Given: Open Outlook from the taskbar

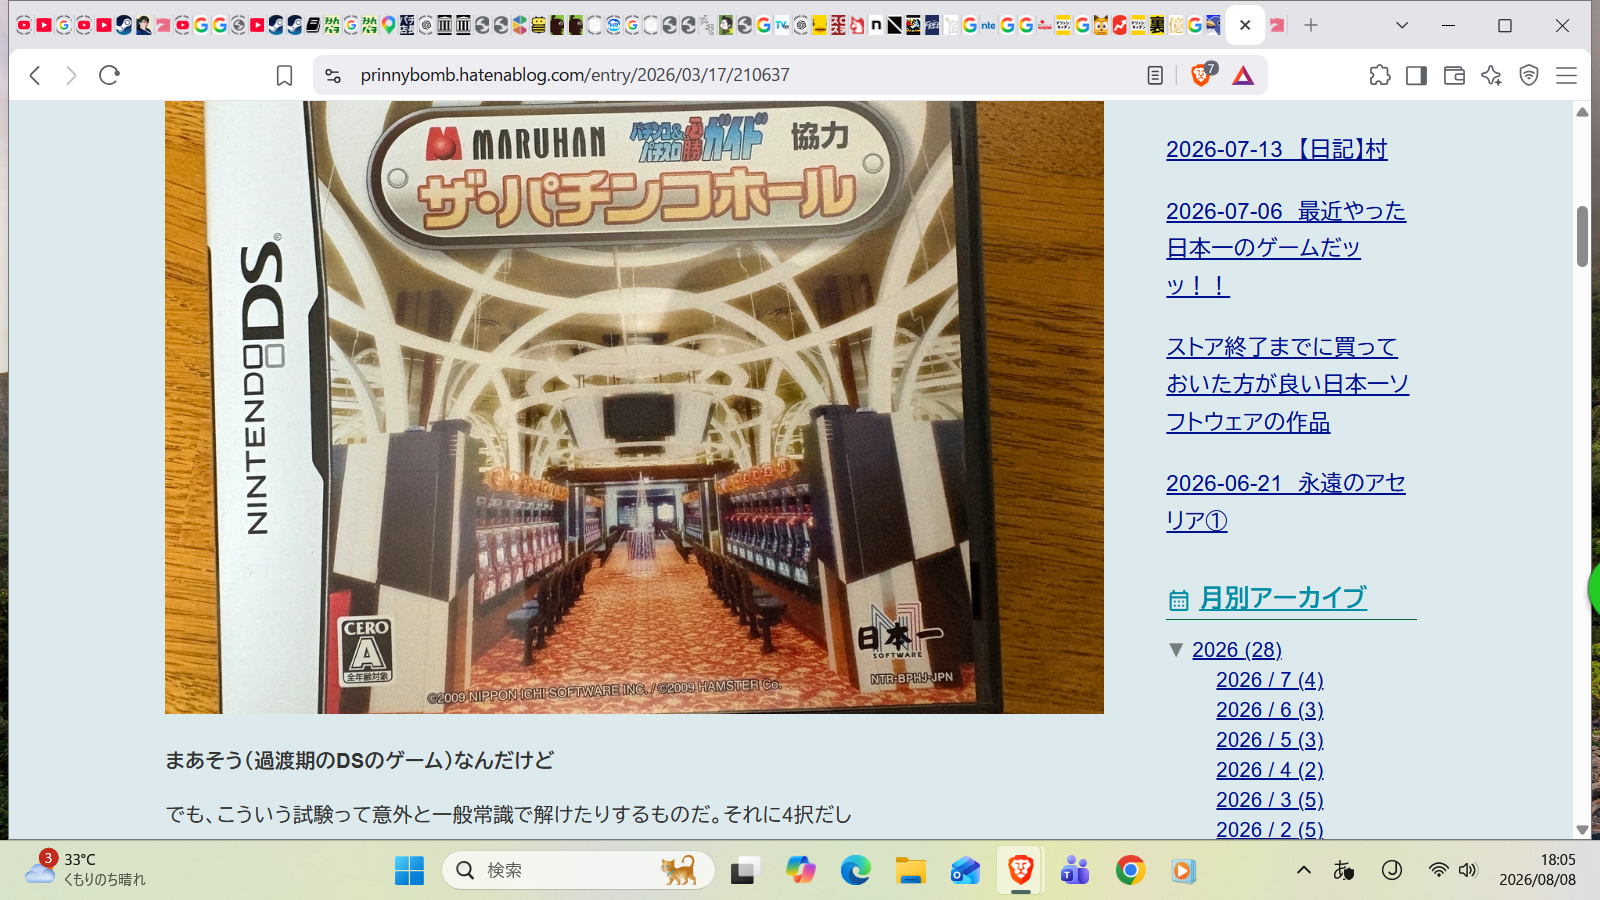Looking at the screenshot, I should (965, 871).
